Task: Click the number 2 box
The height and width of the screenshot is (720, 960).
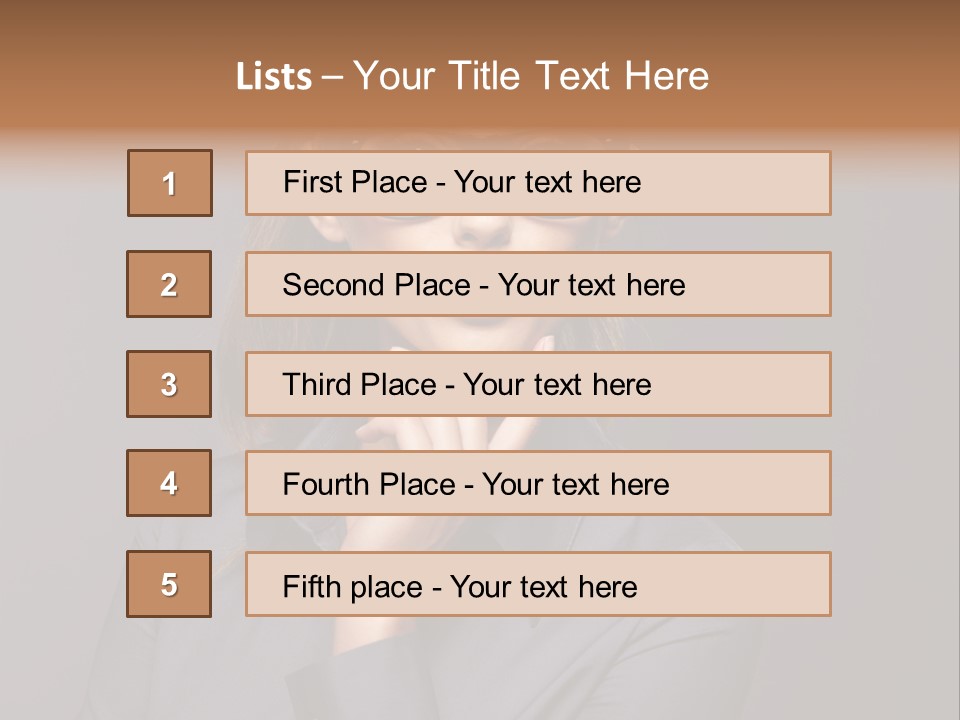Action: pos(169,284)
